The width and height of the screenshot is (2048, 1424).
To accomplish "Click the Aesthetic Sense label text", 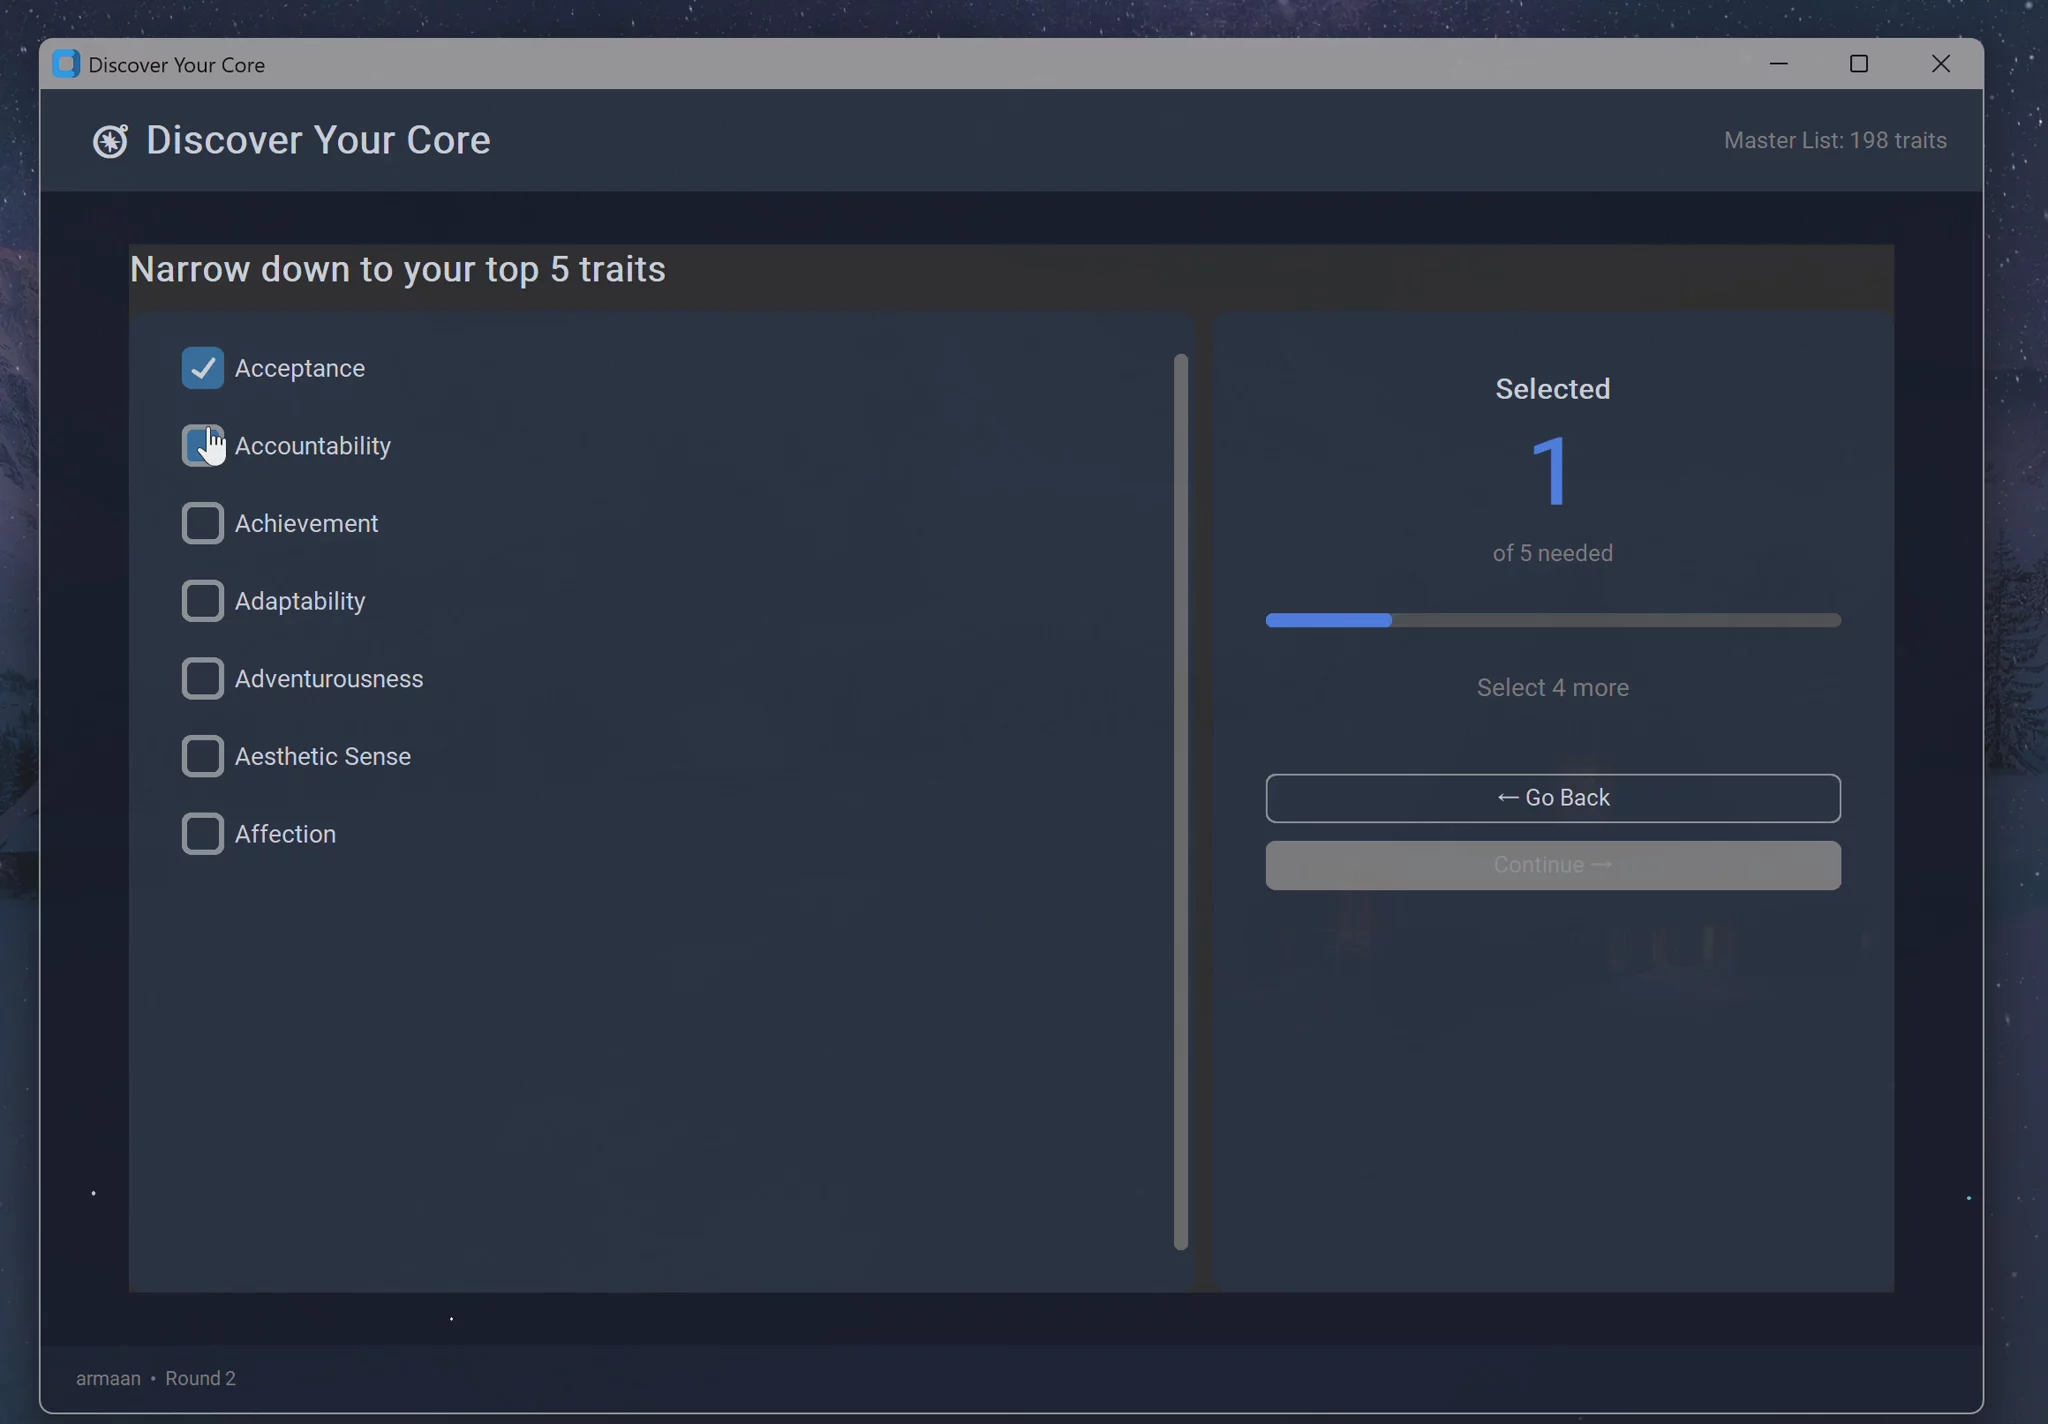I will tap(322, 757).
